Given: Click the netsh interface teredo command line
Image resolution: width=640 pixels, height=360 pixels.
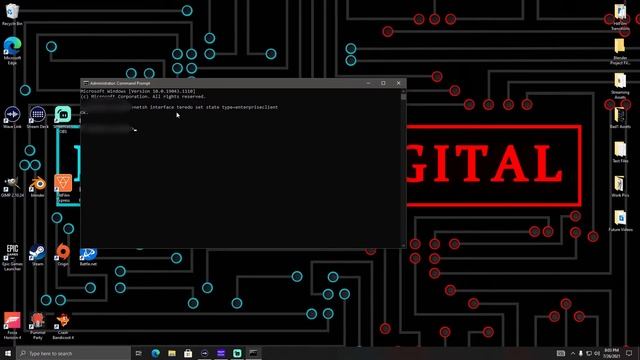Looking at the screenshot, I should pos(205,107).
